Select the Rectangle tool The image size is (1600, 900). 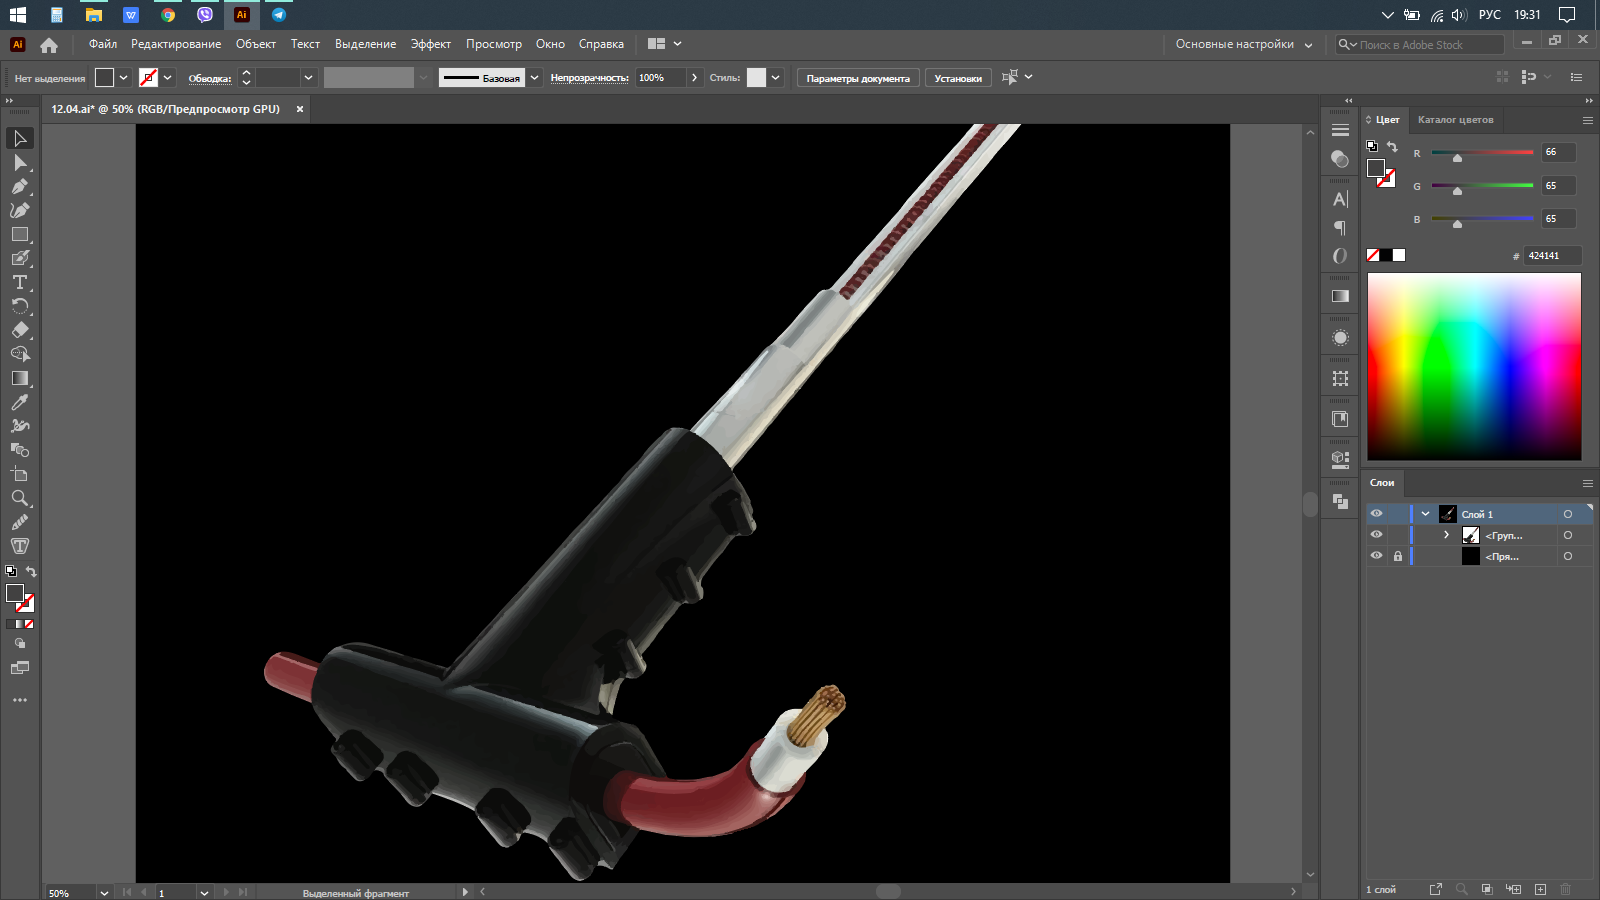(x=20, y=234)
